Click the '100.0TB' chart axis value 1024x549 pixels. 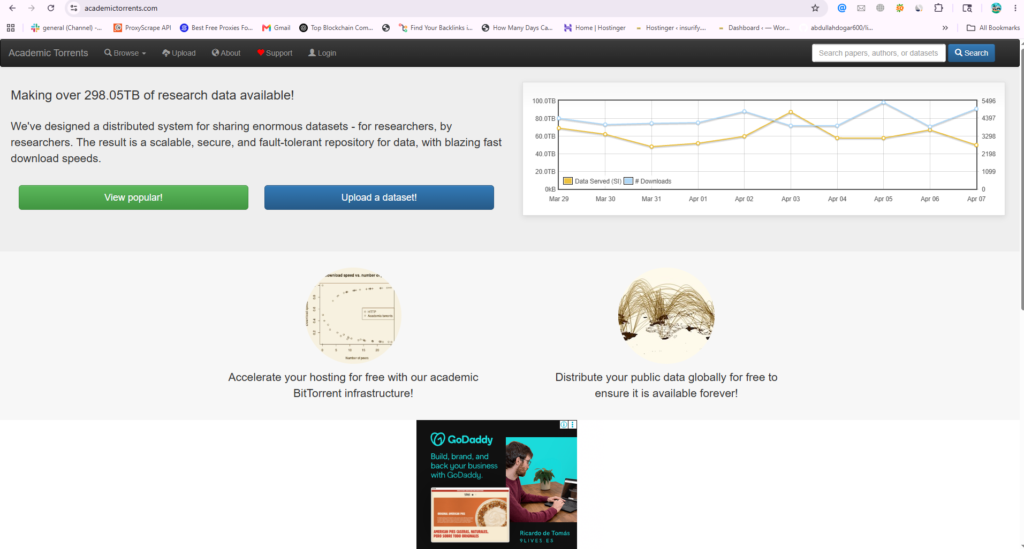pos(543,101)
